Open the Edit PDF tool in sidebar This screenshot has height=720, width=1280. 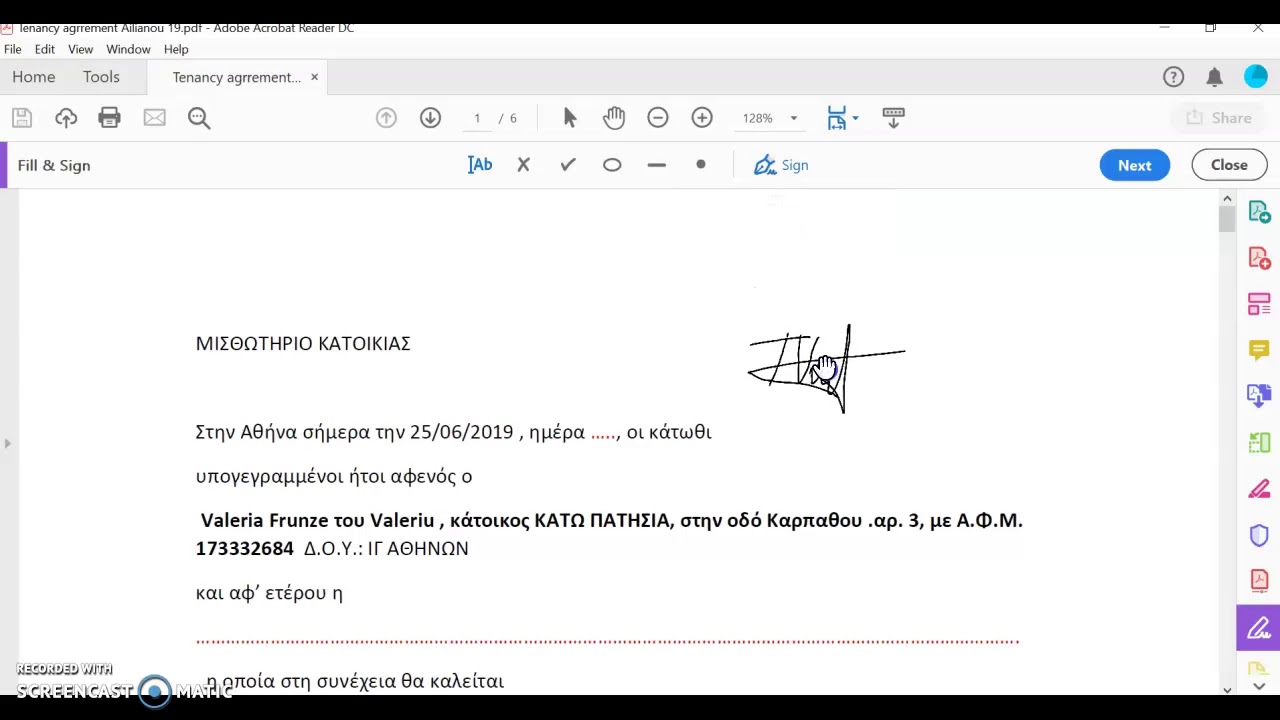point(1259,304)
